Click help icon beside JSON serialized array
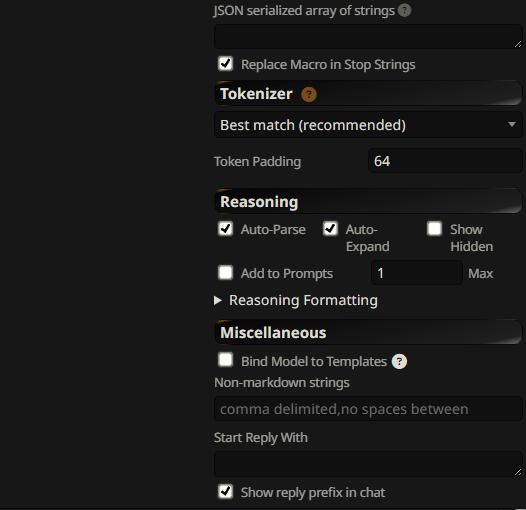This screenshot has height=510, width=526. pyautogui.click(x=404, y=10)
